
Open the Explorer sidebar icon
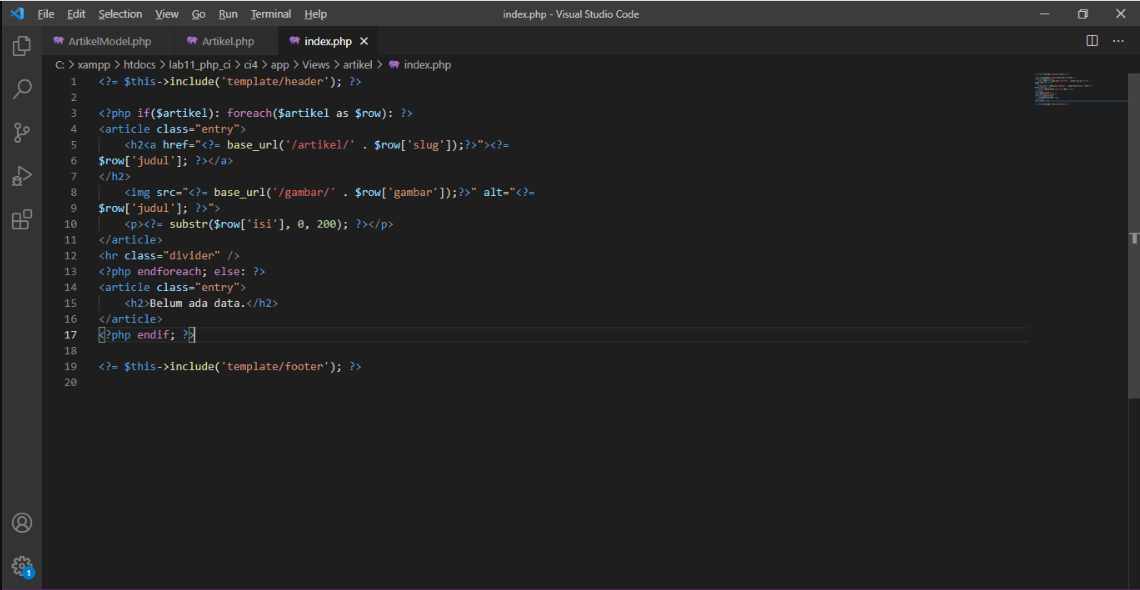click(x=22, y=45)
